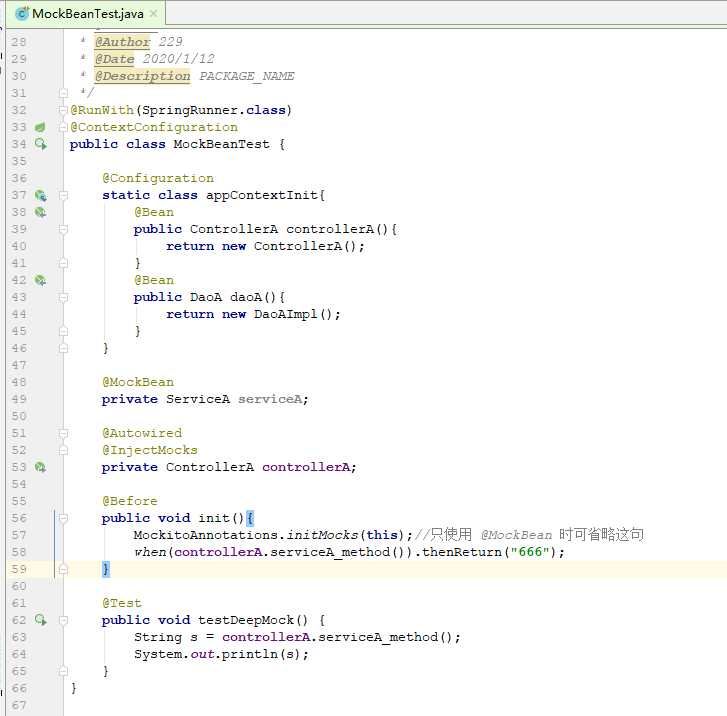Click the appContextInit class name
727x716 pixels.
[x=261, y=195]
